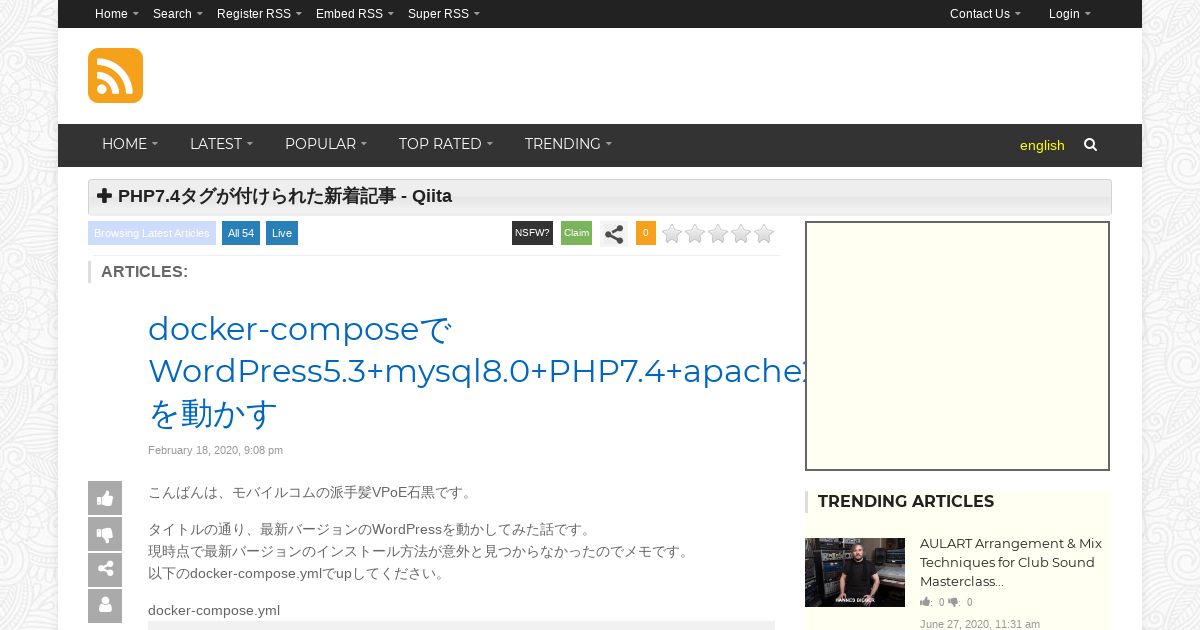Viewport: 1200px width, 630px height.
Task: Expand the Super RSS menu
Action: pyautogui.click(x=444, y=14)
